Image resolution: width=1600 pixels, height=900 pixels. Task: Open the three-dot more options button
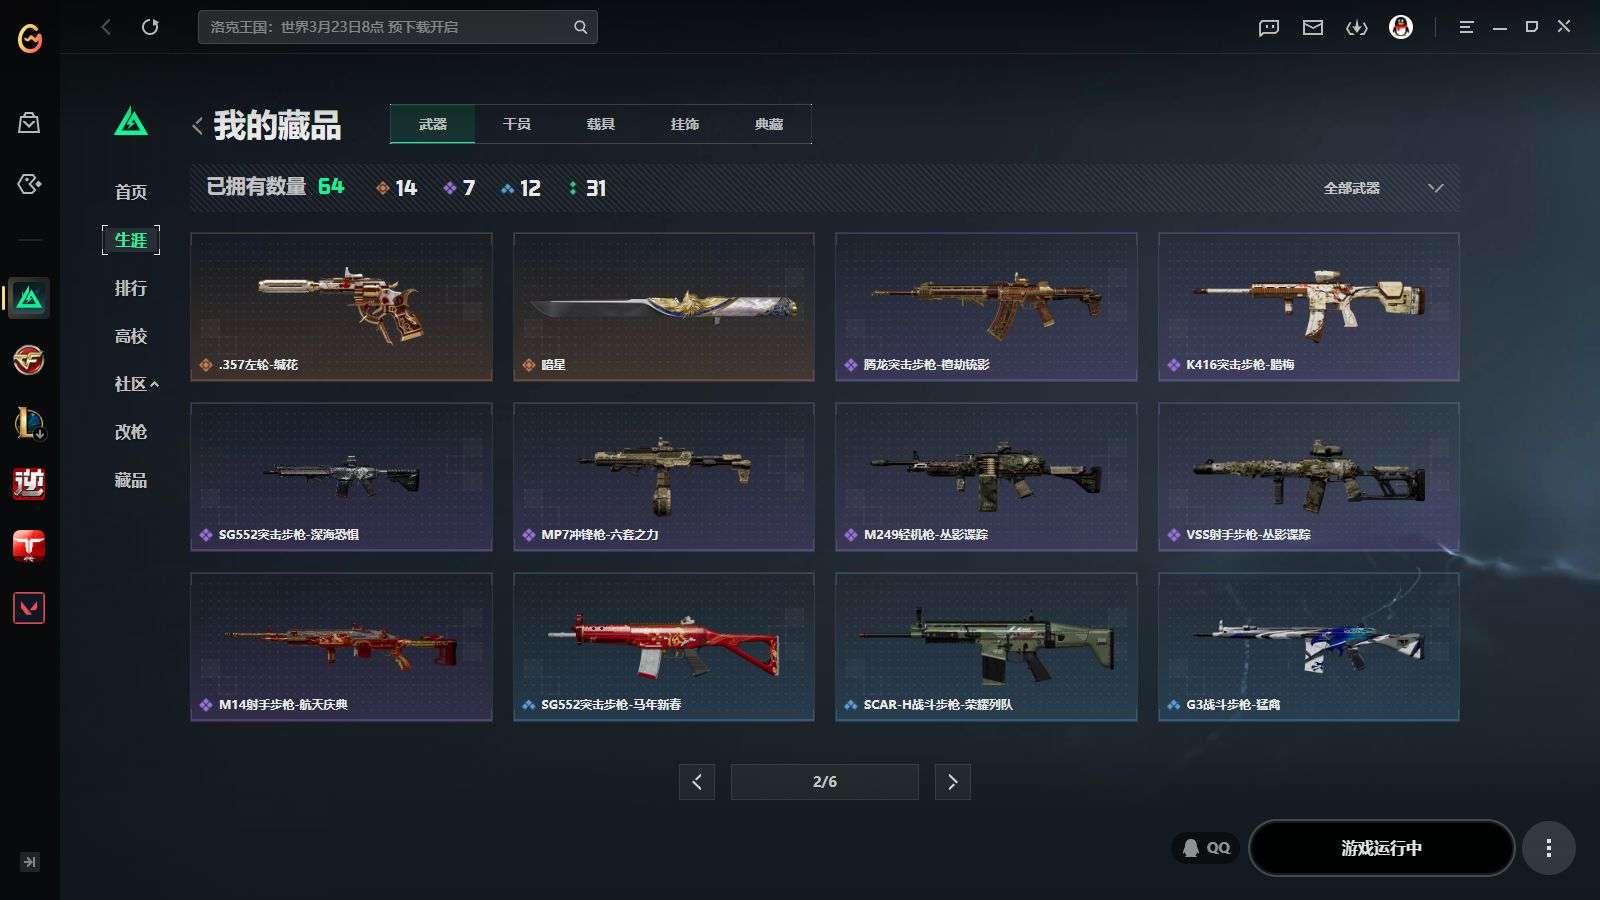1549,848
